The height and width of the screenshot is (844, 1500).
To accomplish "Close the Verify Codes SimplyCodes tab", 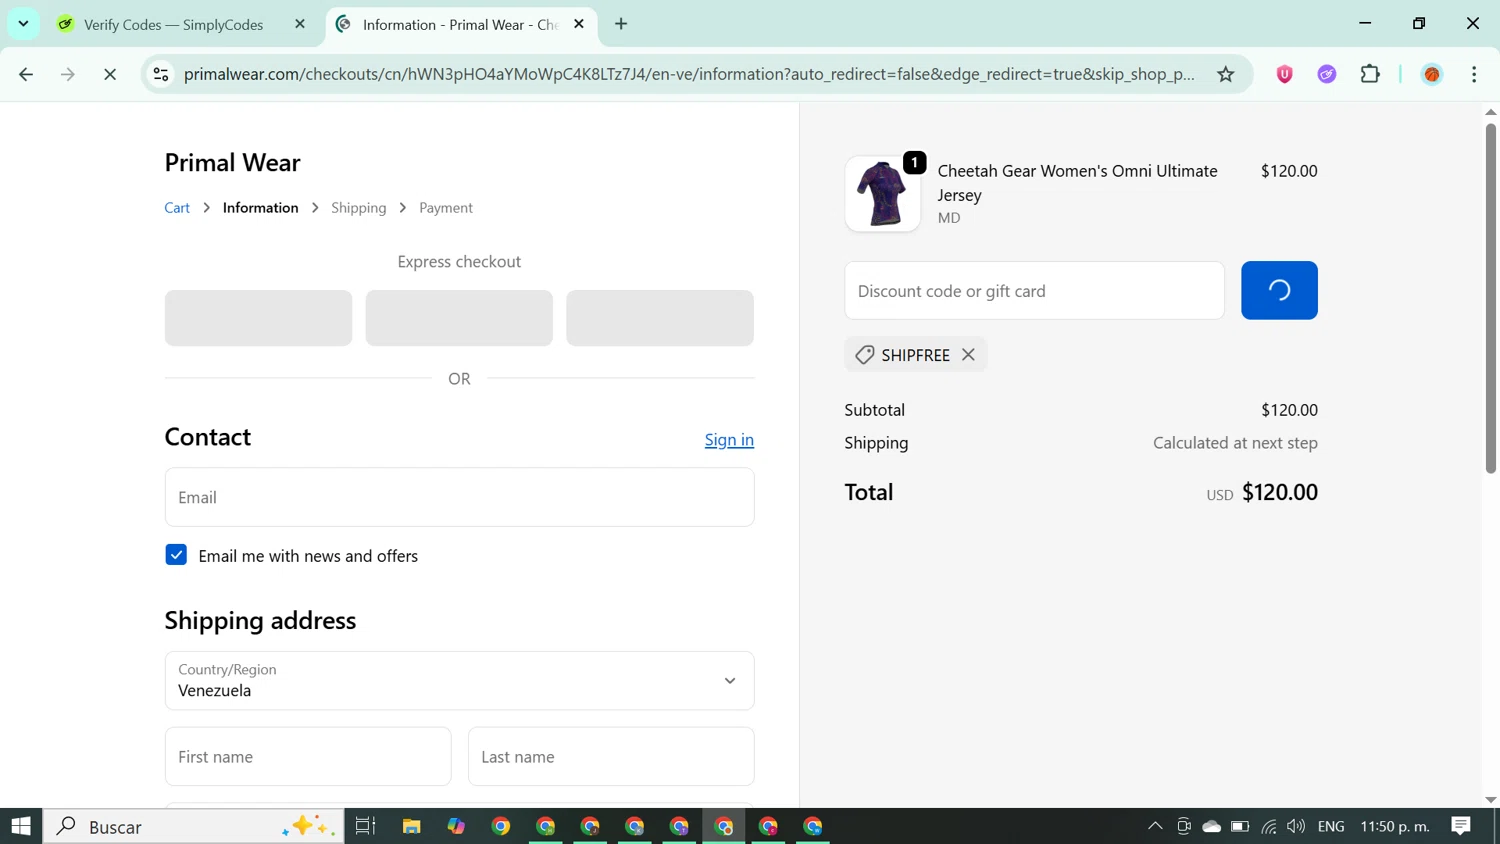I will click(300, 24).
